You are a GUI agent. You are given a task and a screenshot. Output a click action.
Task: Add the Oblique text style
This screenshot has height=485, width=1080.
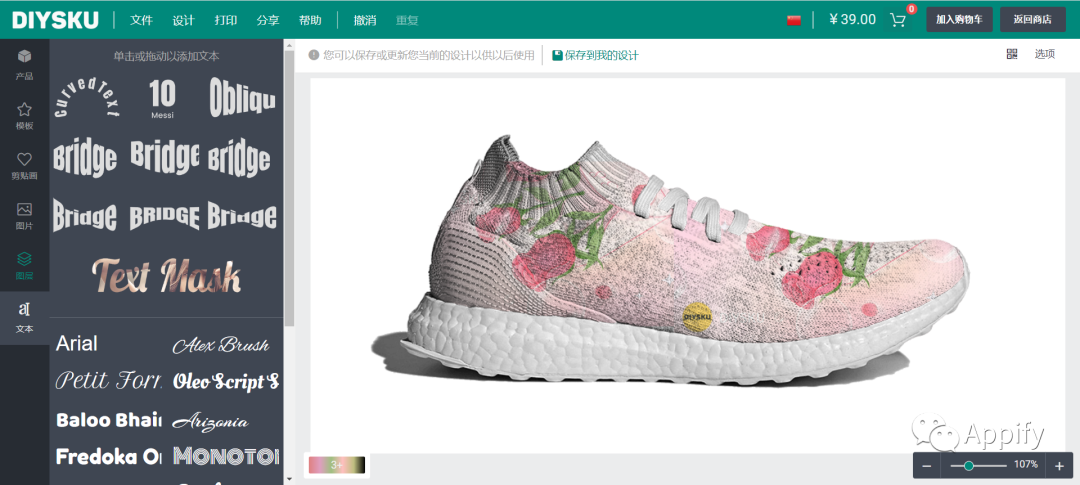coord(242,97)
